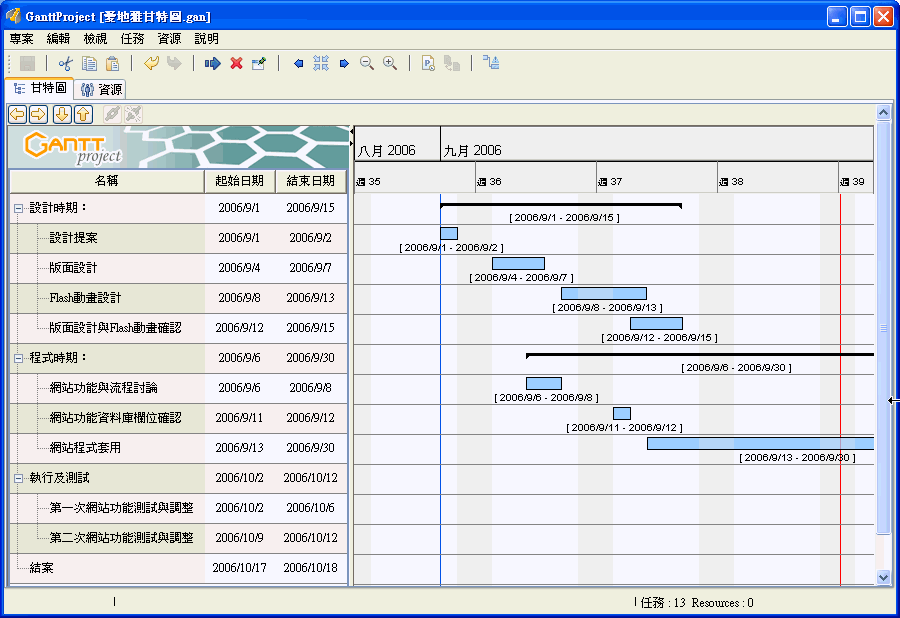
Task: Click the zoom out magnifier icon
Action: (x=367, y=63)
